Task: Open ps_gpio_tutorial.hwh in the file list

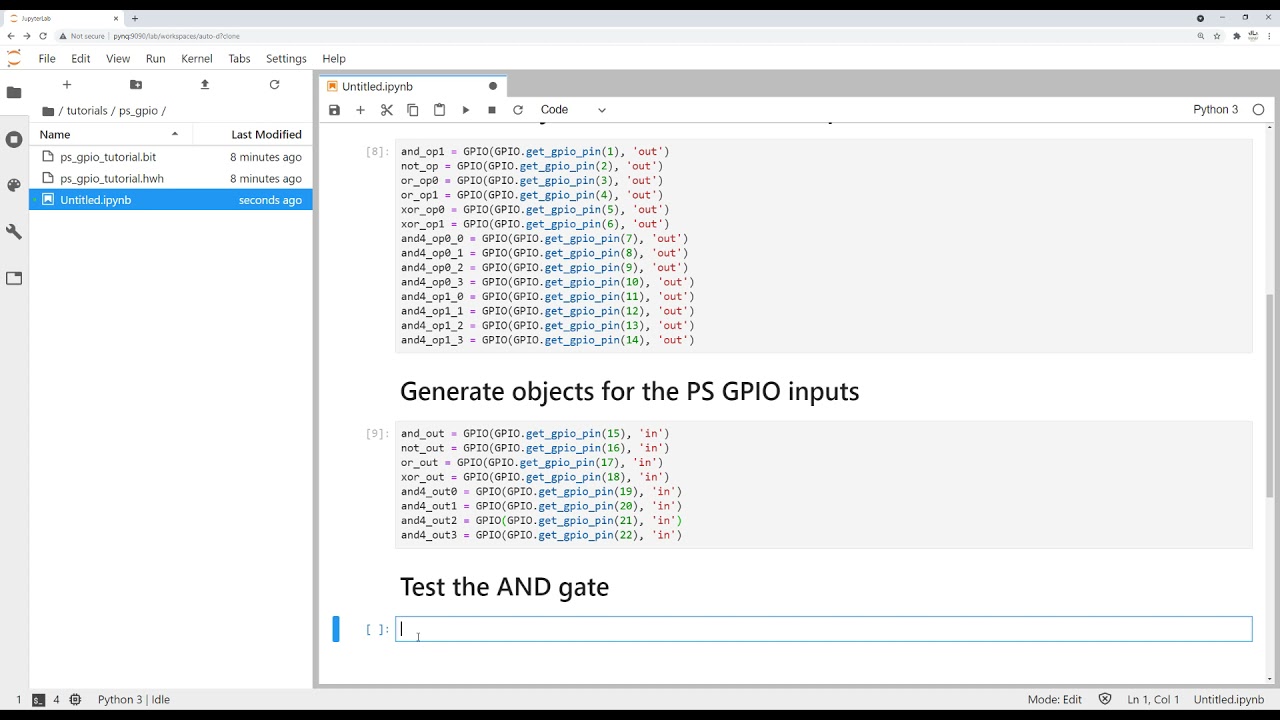Action: click(112, 179)
